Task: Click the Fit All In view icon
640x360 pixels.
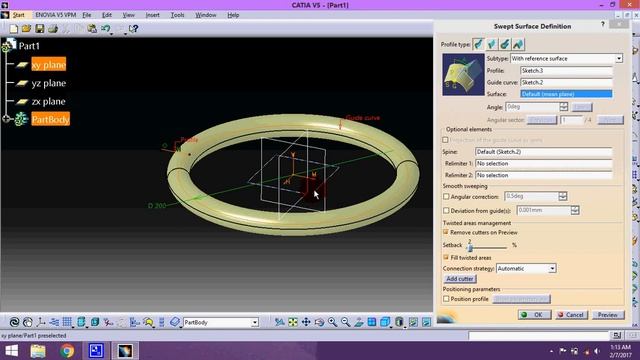Action: (x=293, y=322)
